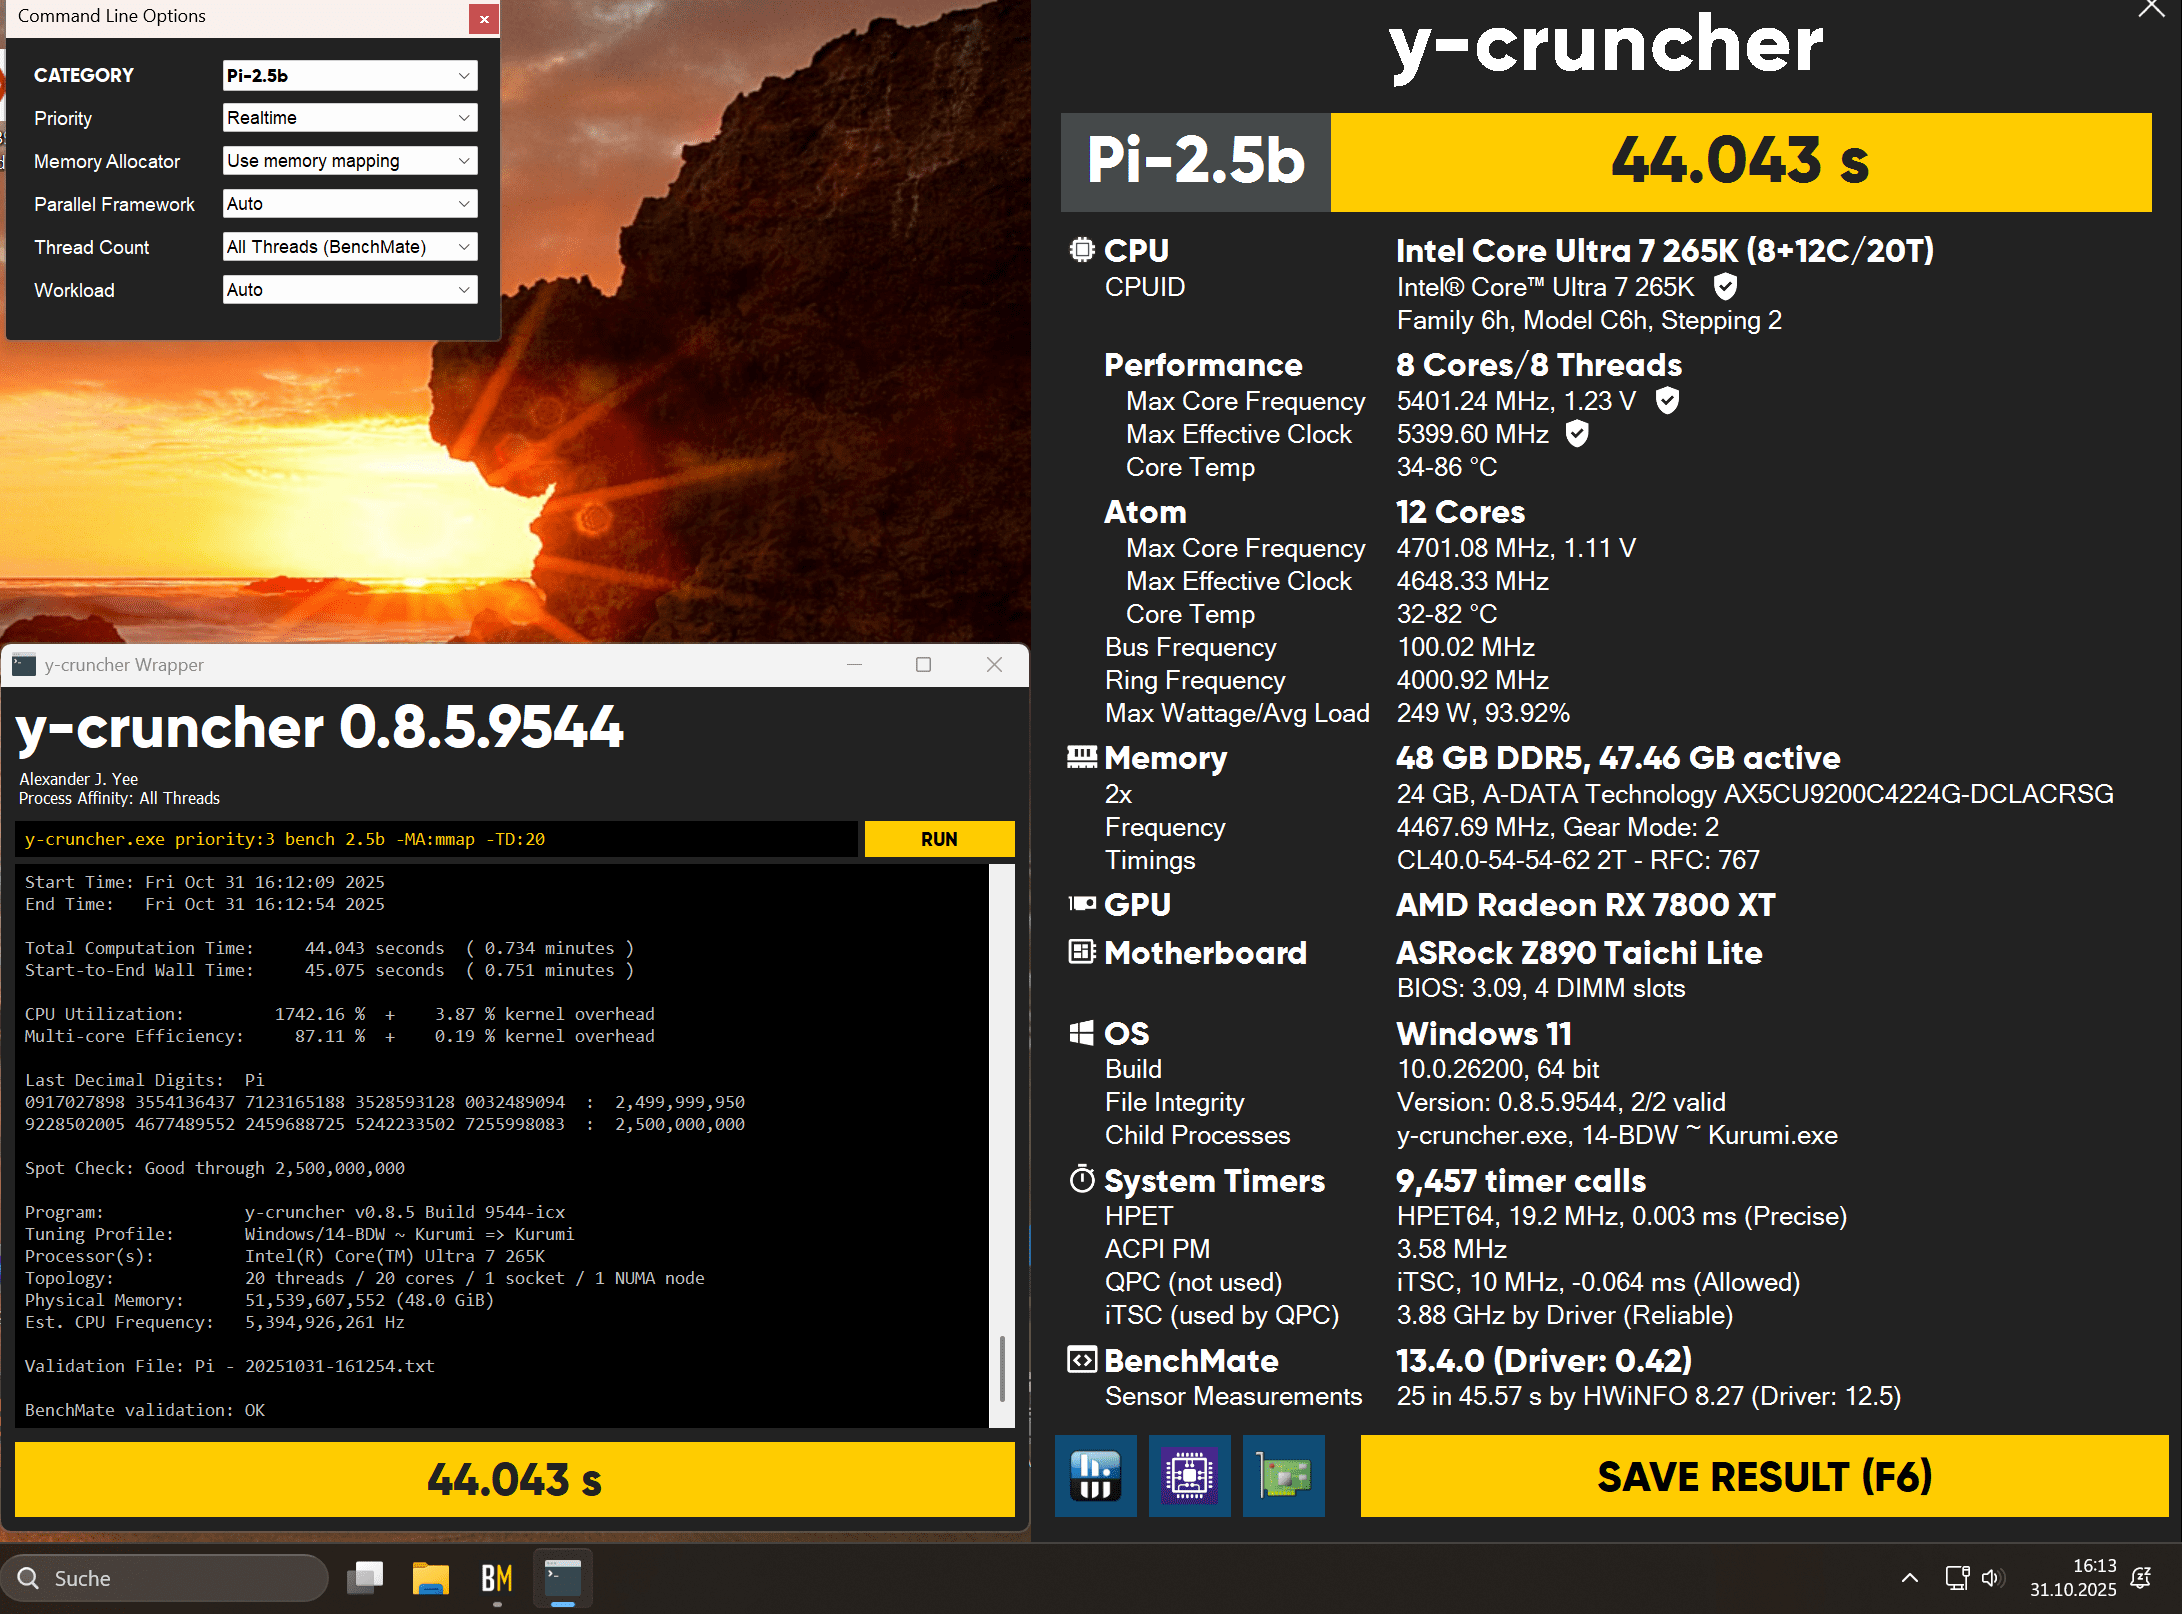Open the volume speaker tray icon

[1992, 1578]
